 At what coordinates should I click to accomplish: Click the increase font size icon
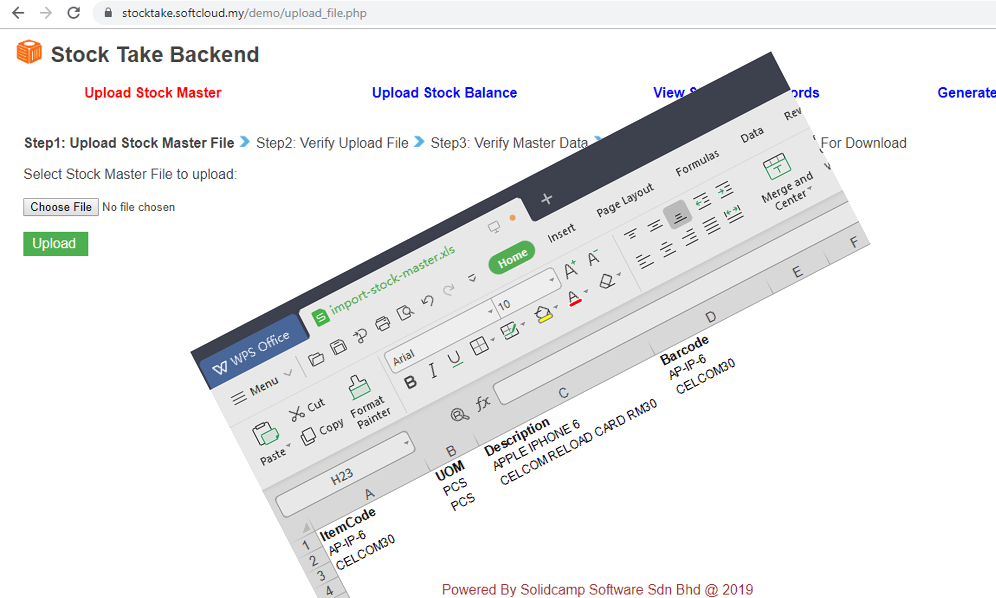coord(570,270)
